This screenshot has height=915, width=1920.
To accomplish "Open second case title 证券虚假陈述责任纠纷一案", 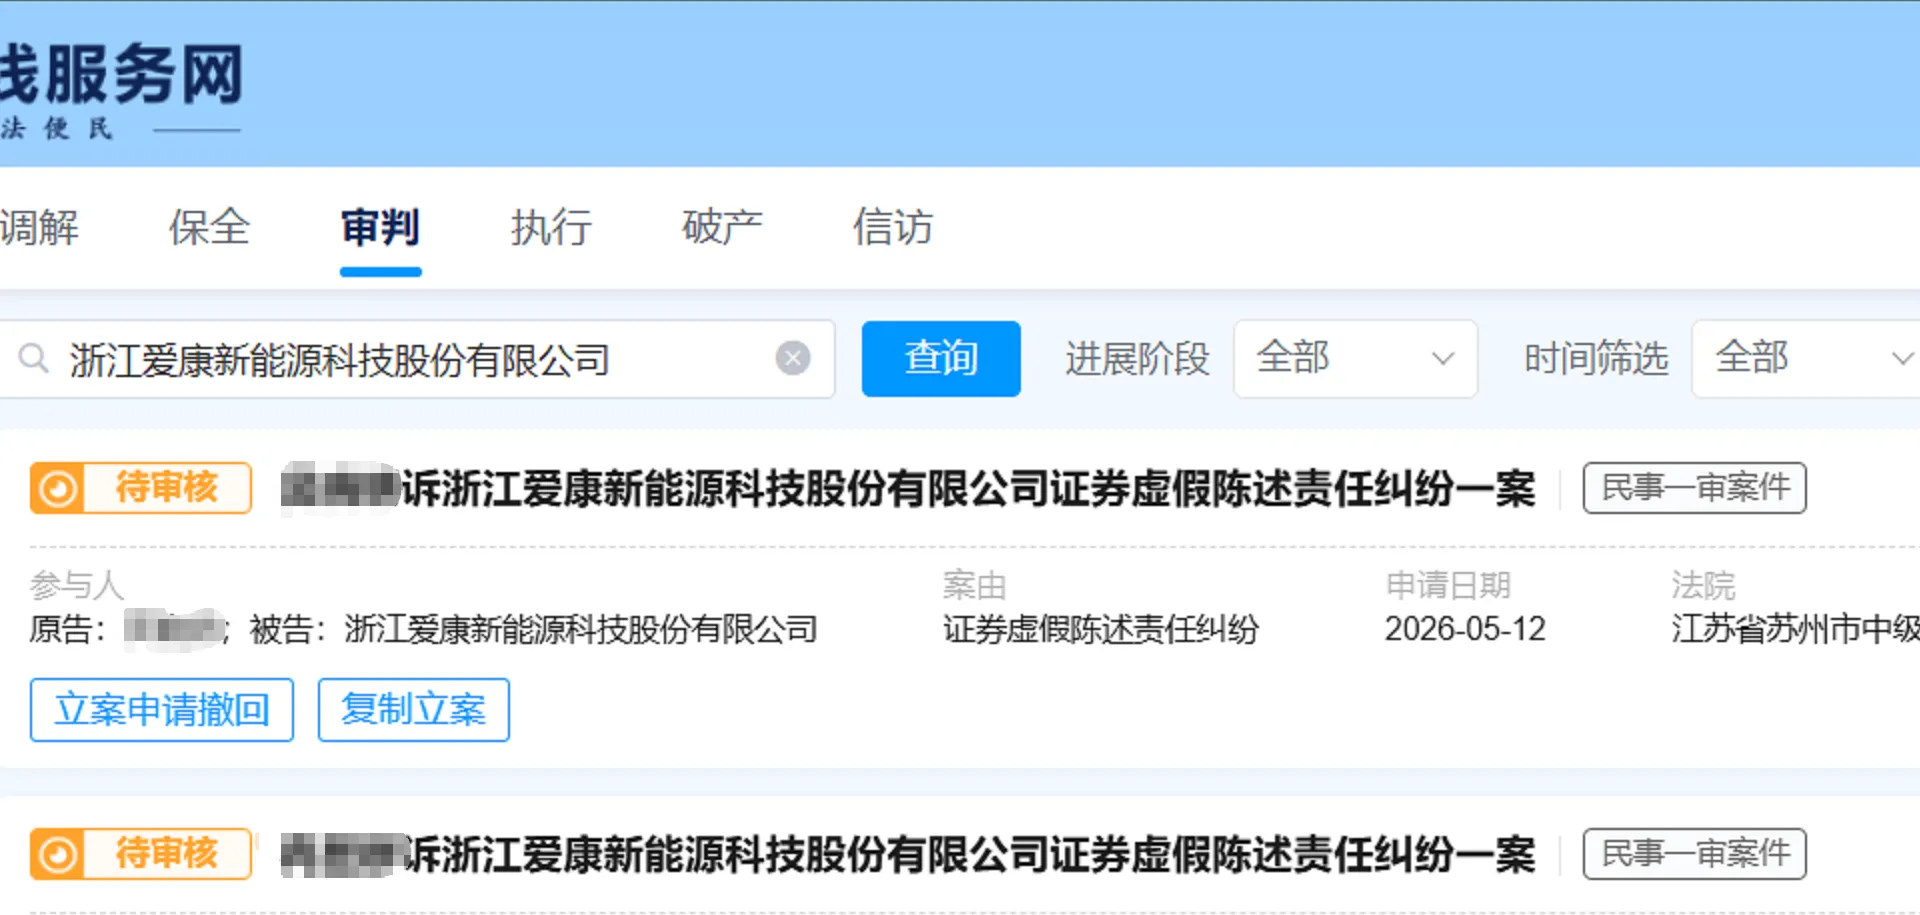I will point(908,855).
